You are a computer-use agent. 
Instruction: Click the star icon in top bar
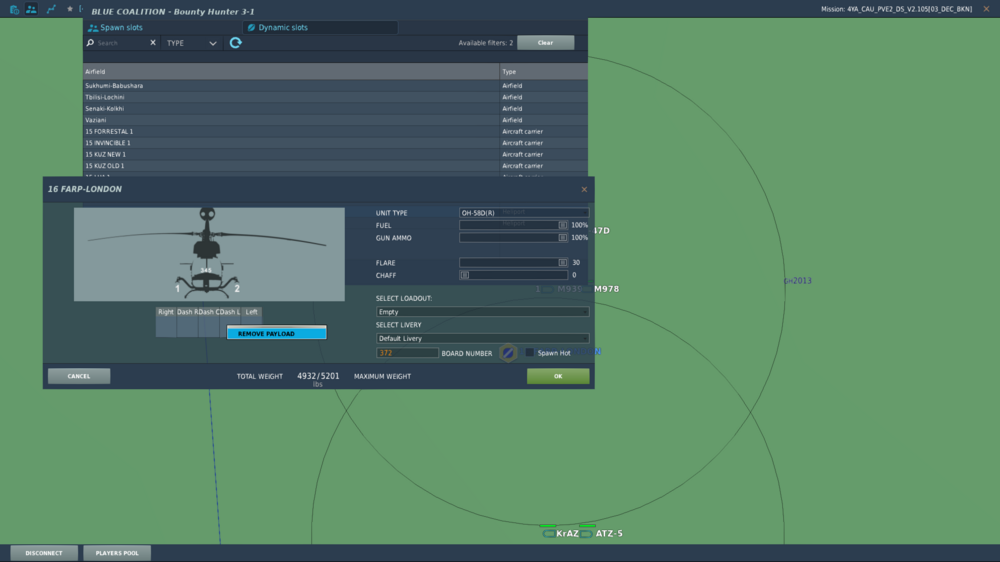tap(70, 9)
